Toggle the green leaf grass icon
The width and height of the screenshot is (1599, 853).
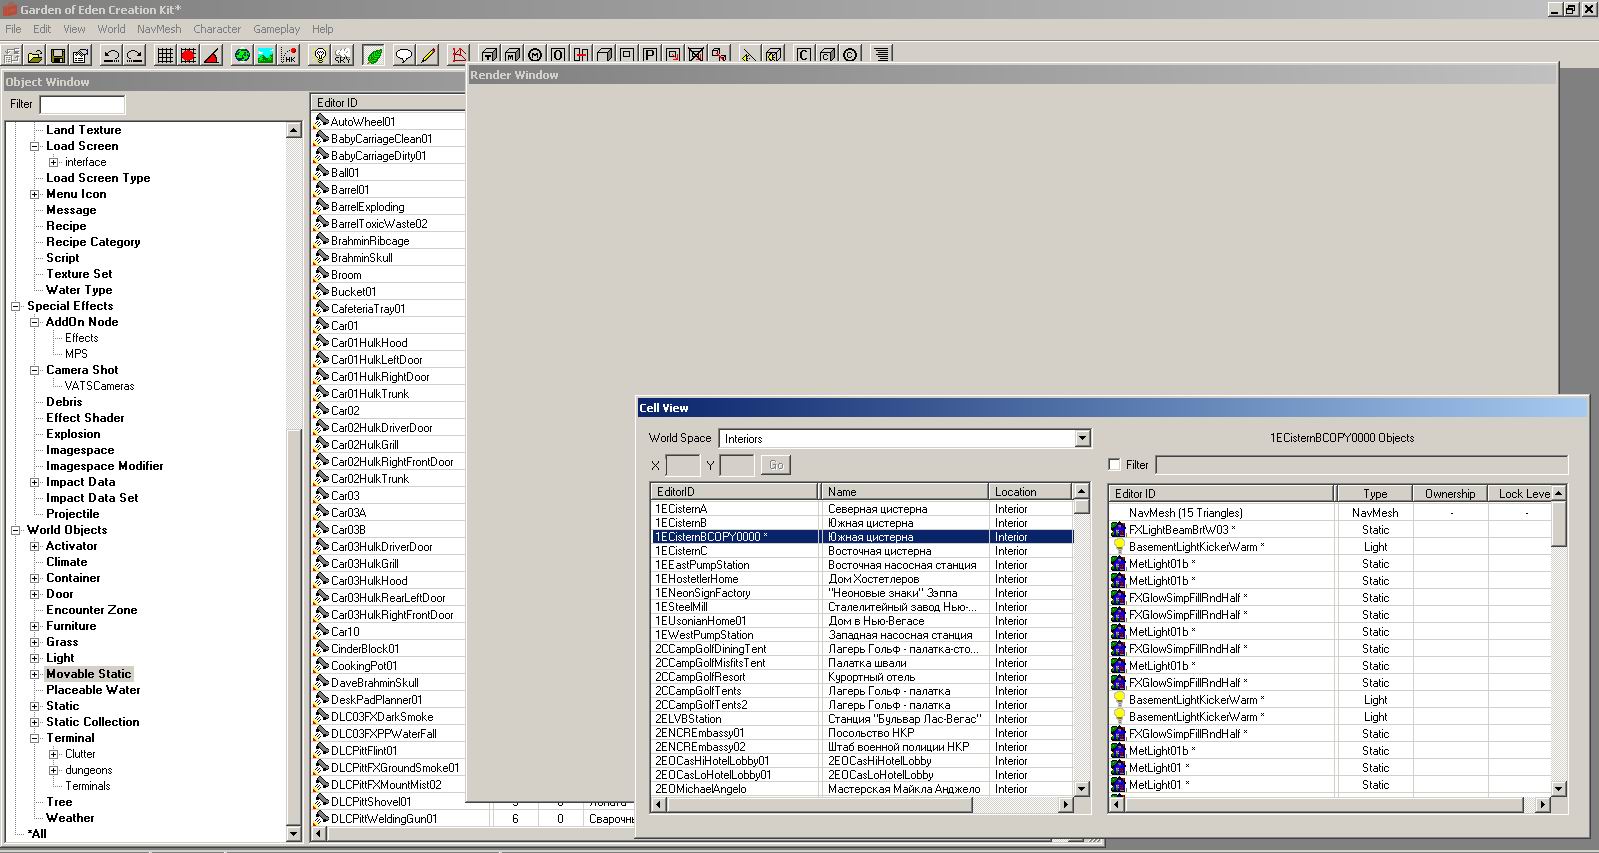click(x=374, y=55)
